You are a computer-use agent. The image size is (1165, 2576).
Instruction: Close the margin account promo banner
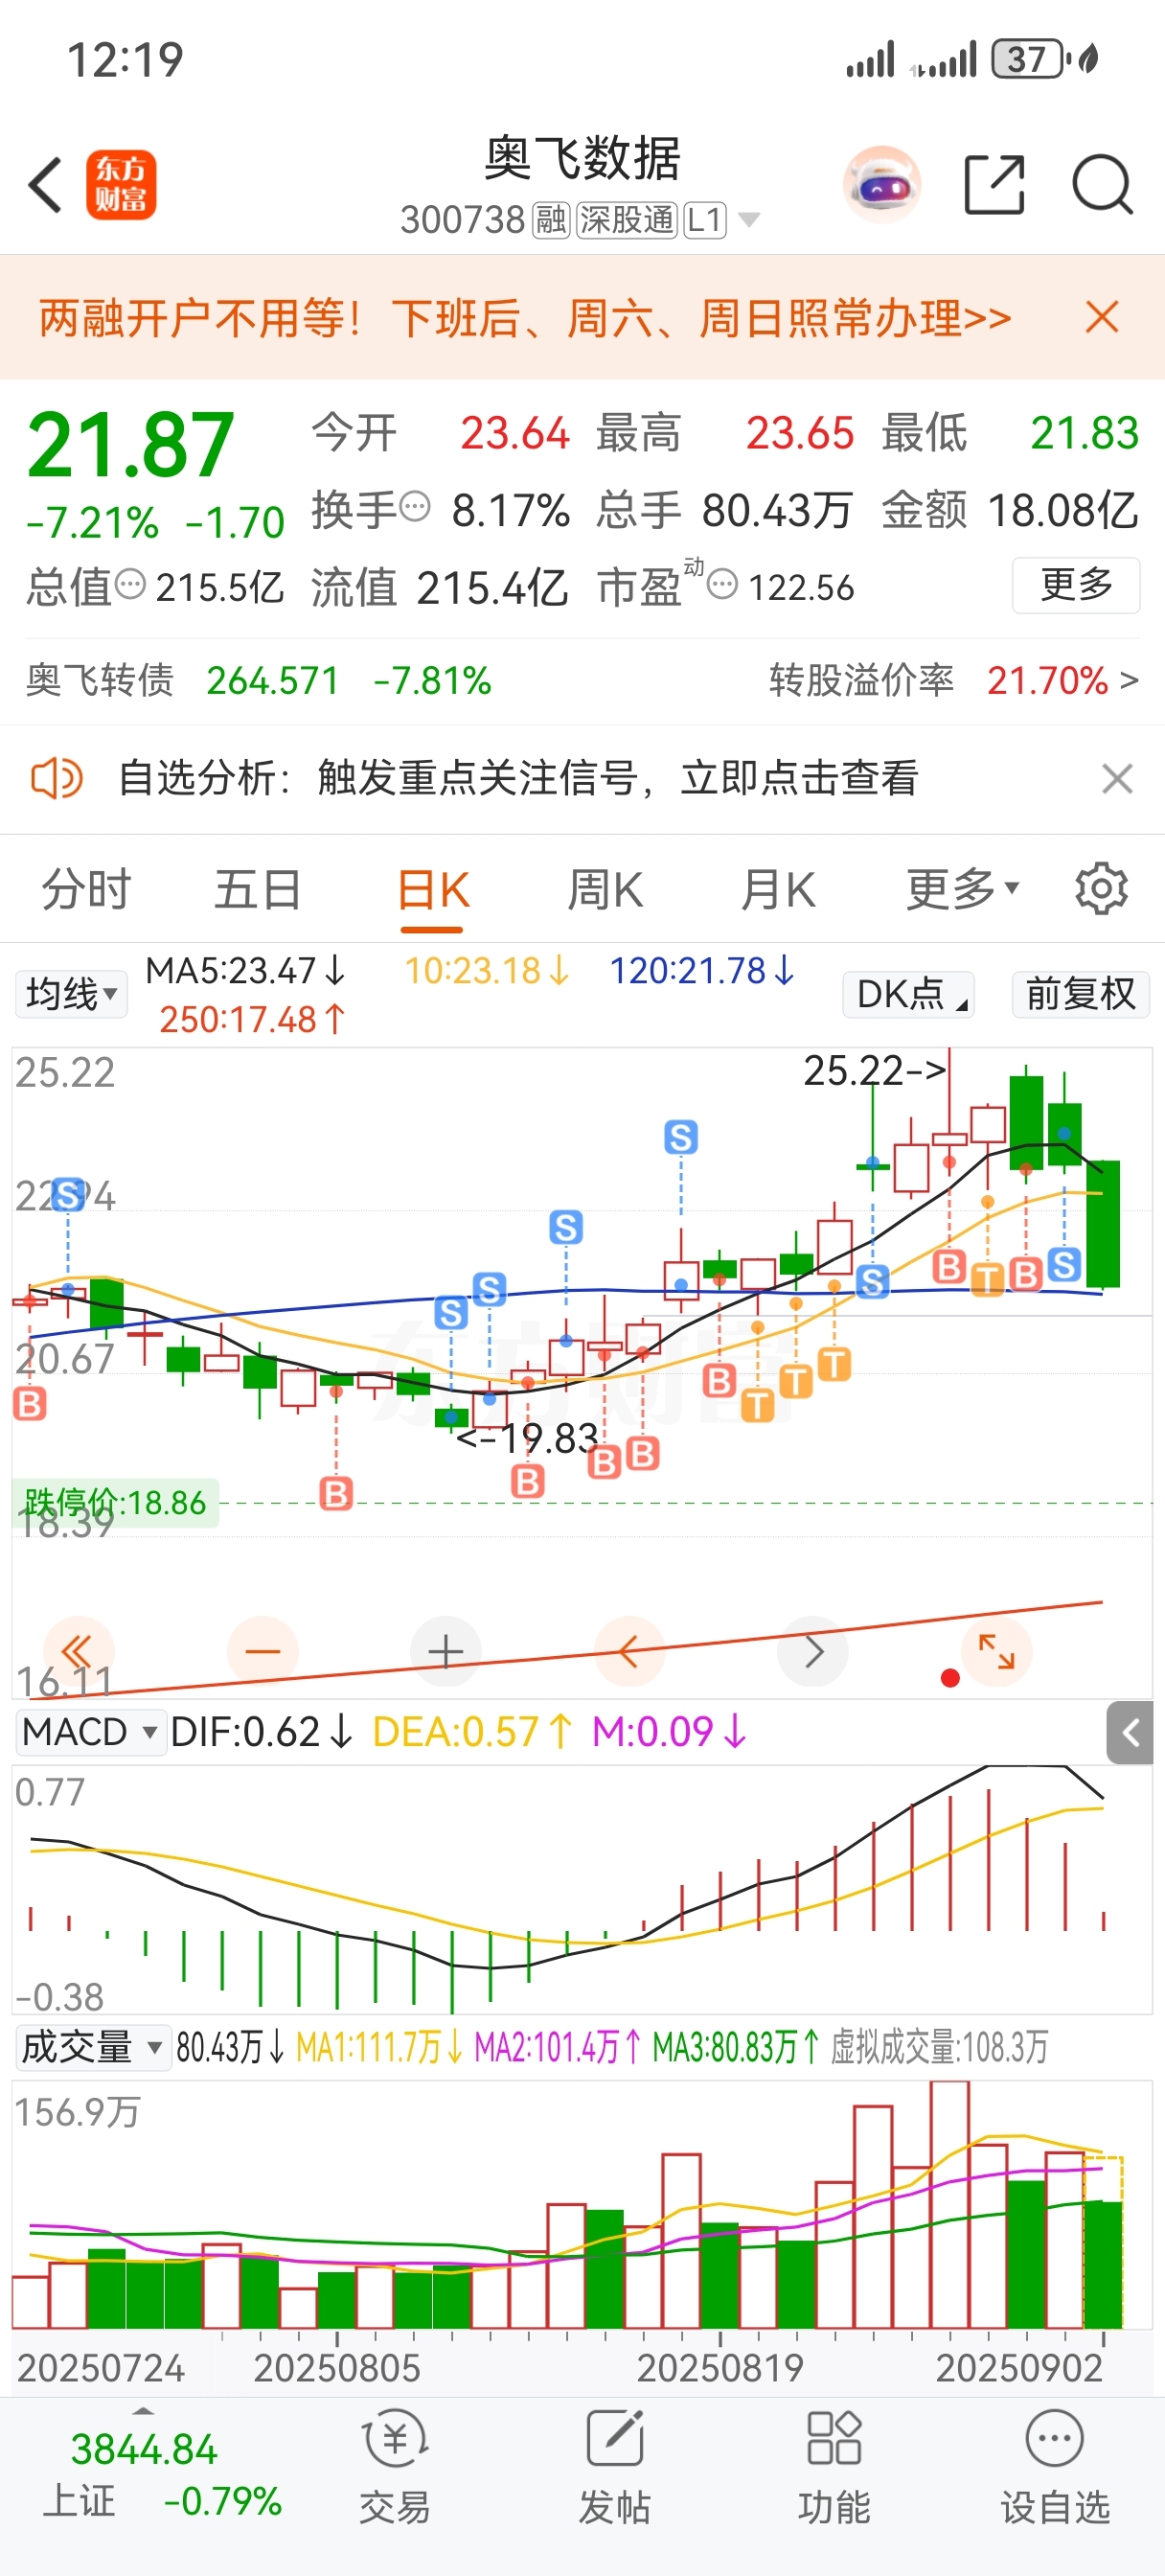point(1102,318)
